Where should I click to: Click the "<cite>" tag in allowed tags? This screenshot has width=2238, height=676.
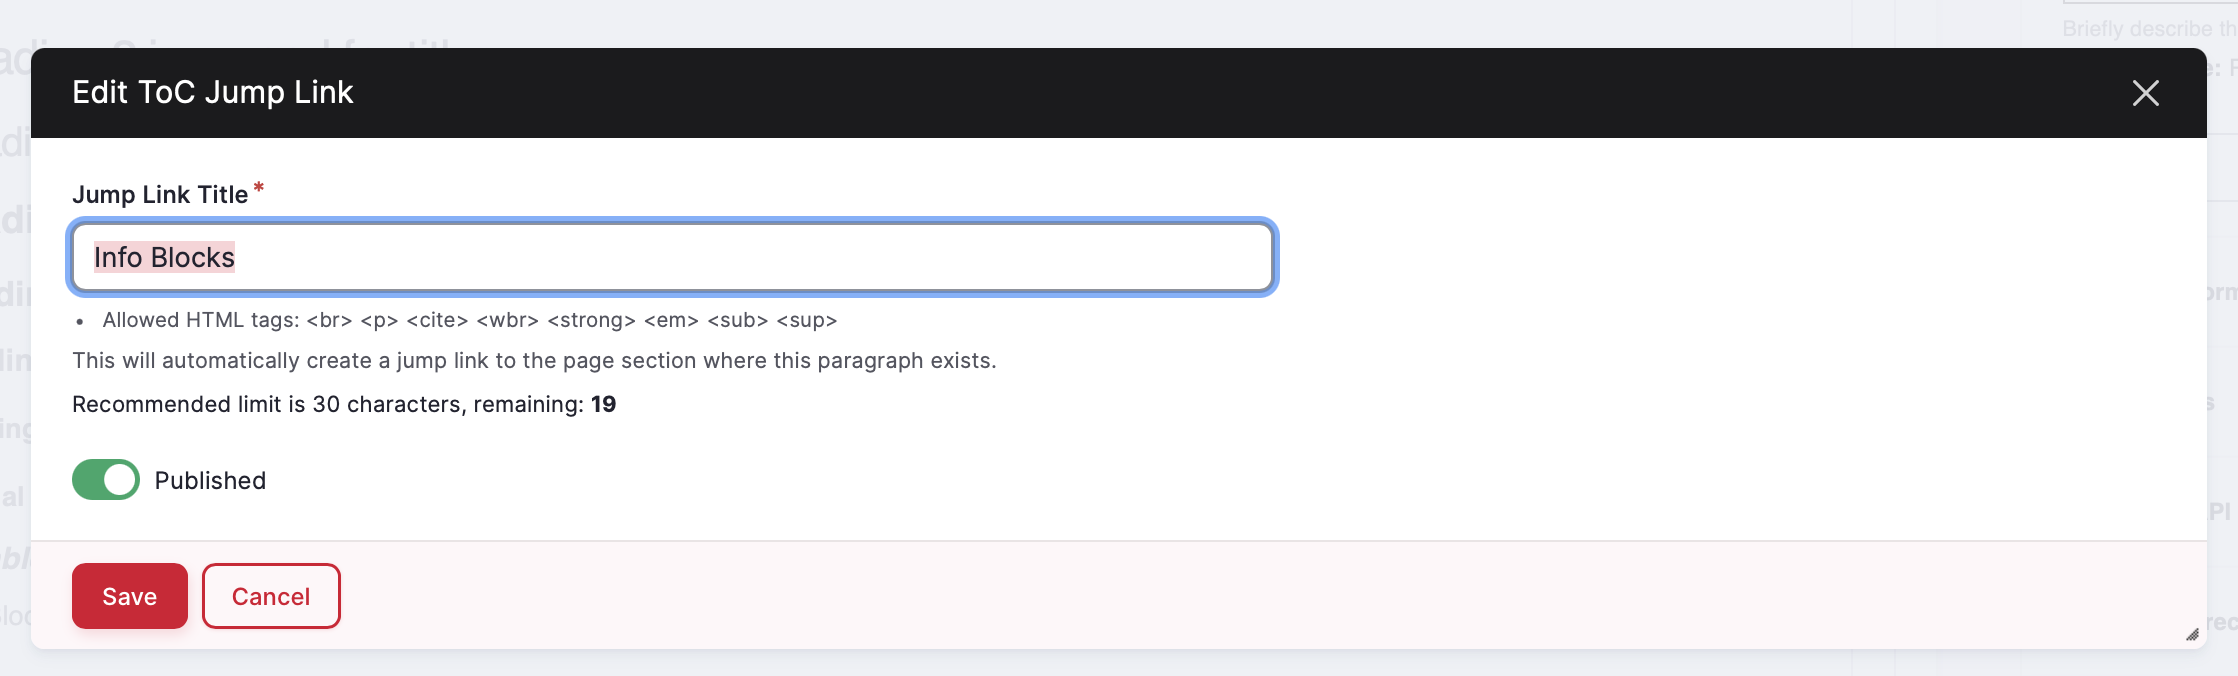pyautogui.click(x=437, y=320)
